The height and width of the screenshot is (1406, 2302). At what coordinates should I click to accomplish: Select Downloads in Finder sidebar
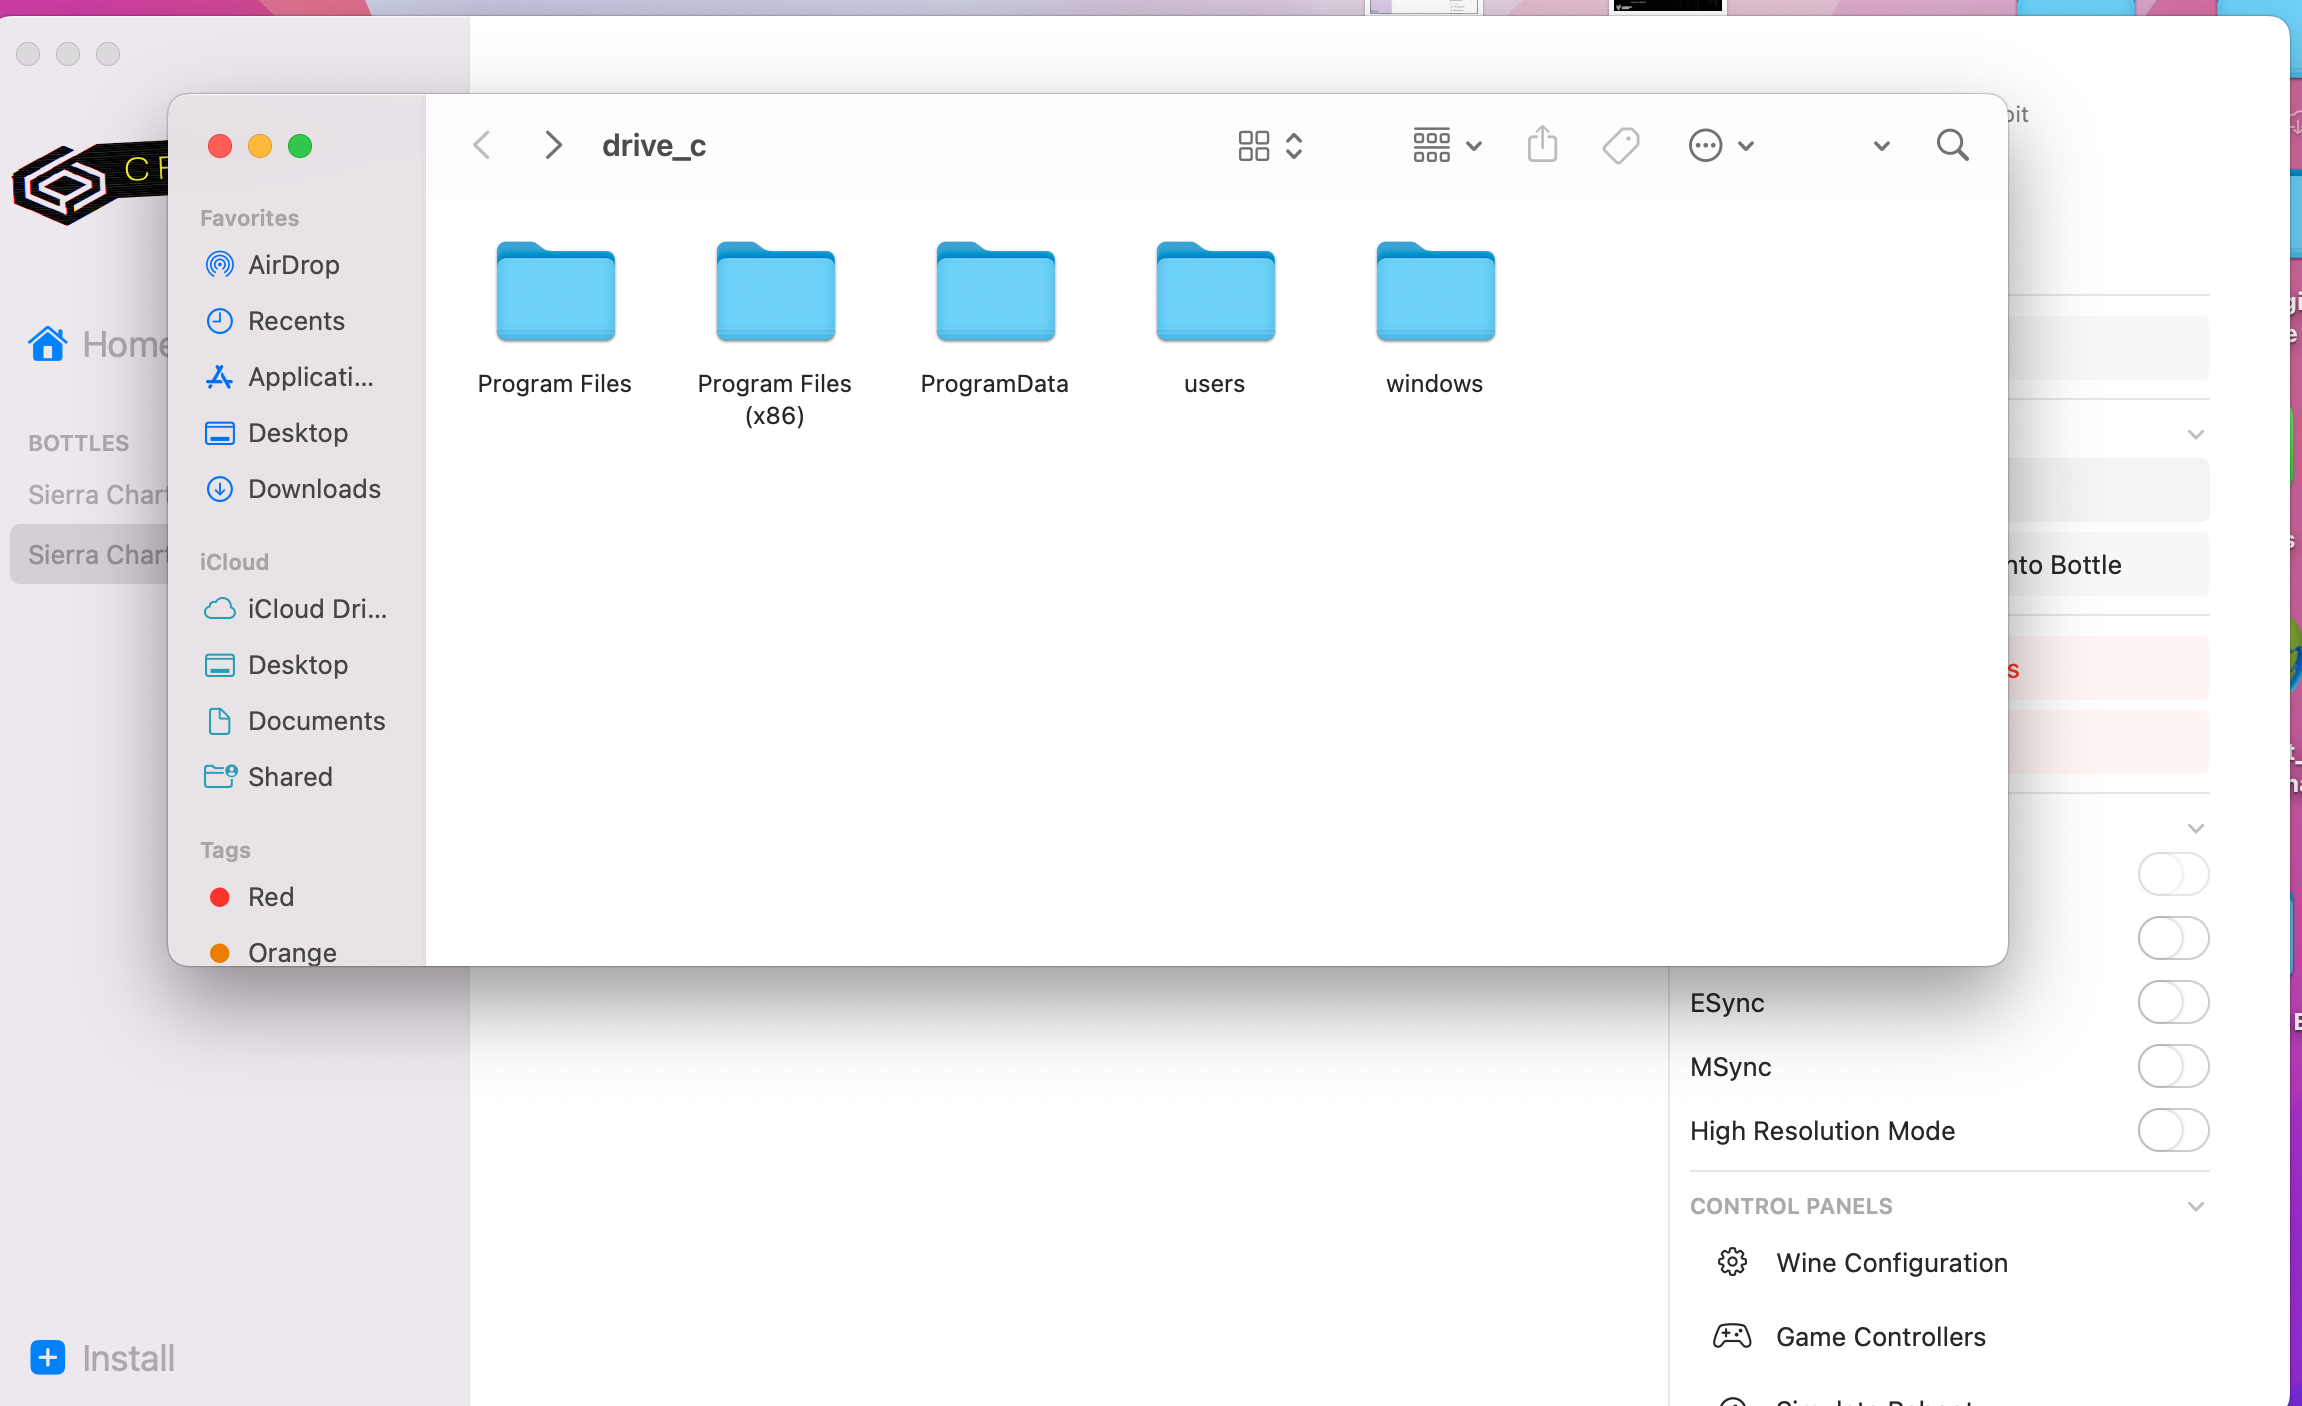(314, 489)
